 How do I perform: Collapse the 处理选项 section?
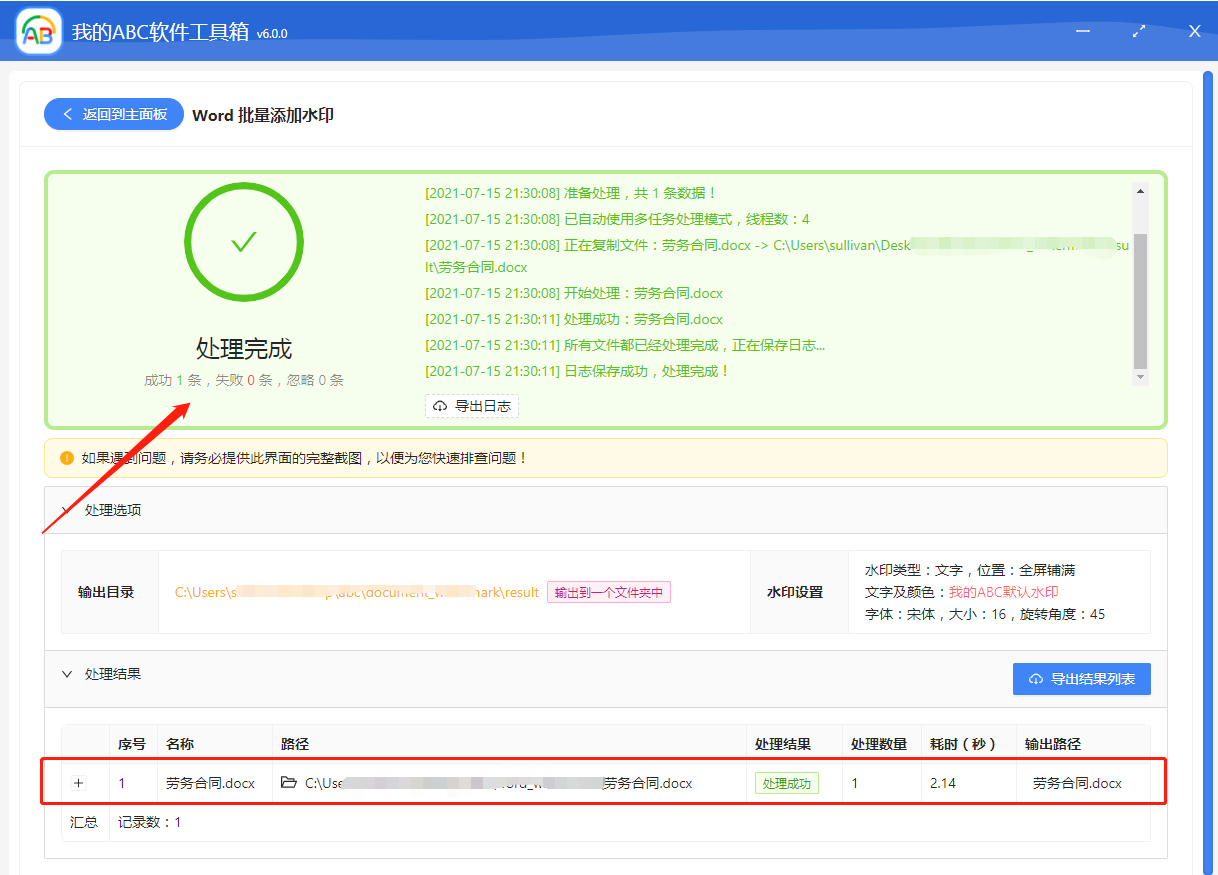(68, 509)
